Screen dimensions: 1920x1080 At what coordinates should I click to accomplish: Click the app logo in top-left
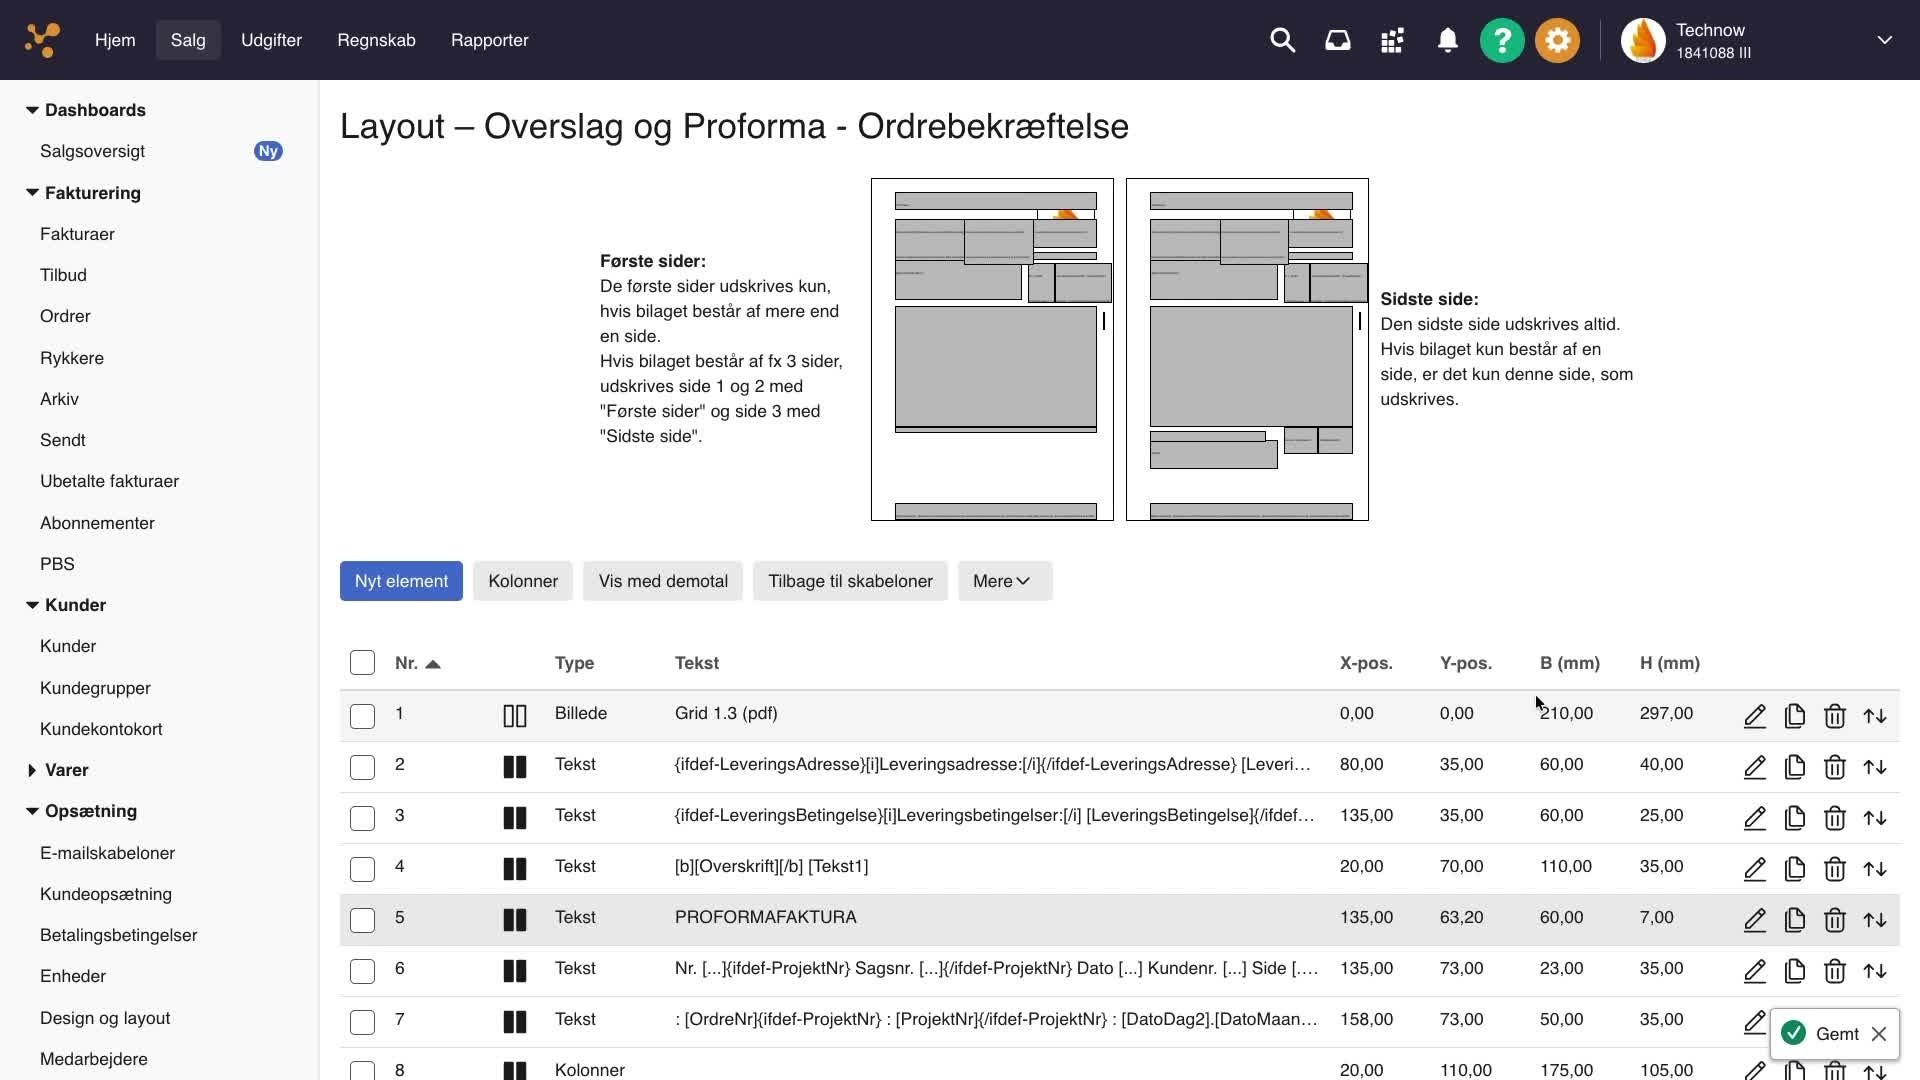coord(42,40)
